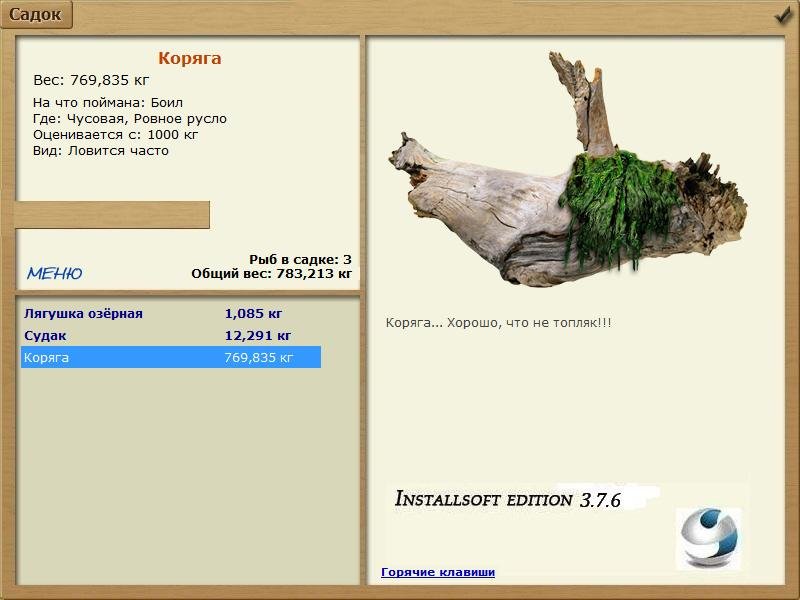Click the Коряга title heading

coord(190,58)
